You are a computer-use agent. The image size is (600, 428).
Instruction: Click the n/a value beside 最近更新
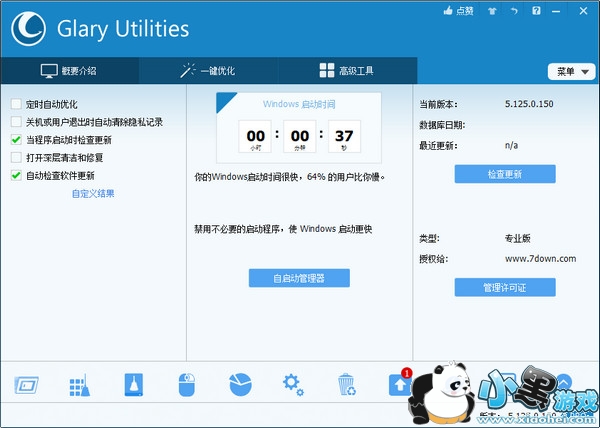[x=511, y=145]
